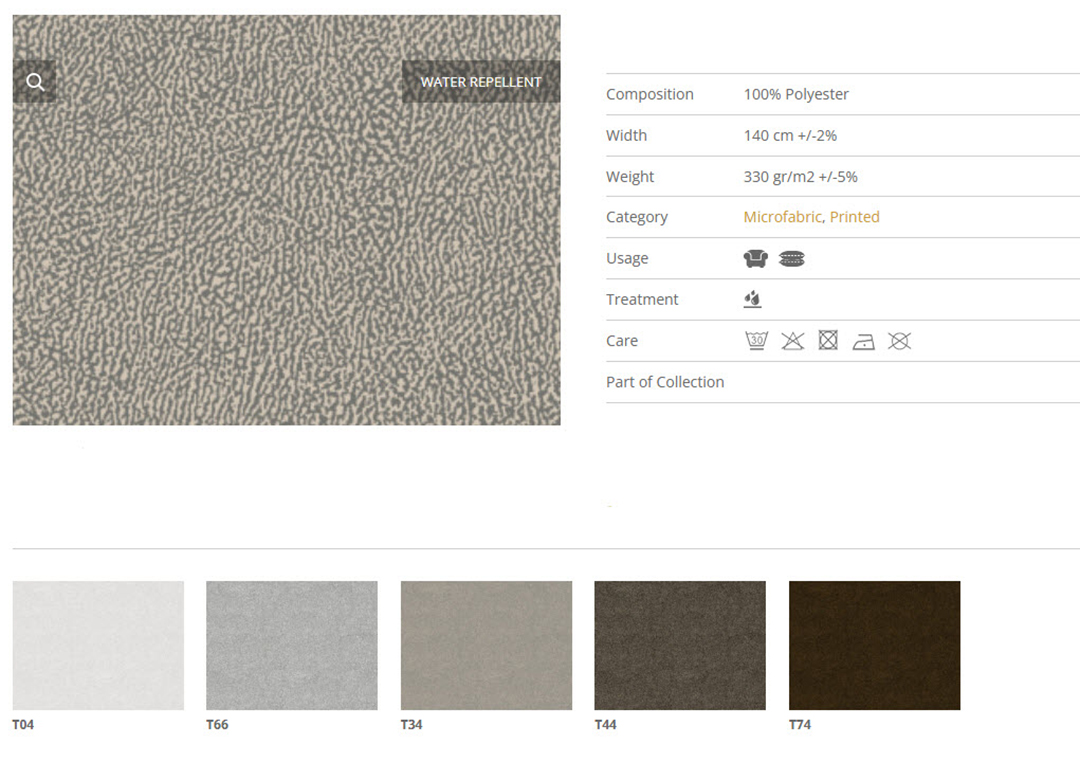This screenshot has height=762, width=1080.
Task: Click the water droplets treatment icon
Action: 753,300
